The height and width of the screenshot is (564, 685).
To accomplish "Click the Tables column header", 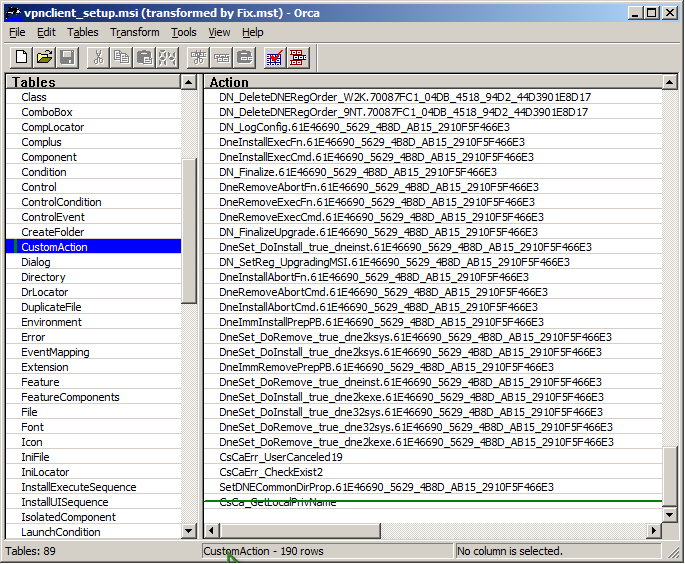I will click(x=93, y=82).
